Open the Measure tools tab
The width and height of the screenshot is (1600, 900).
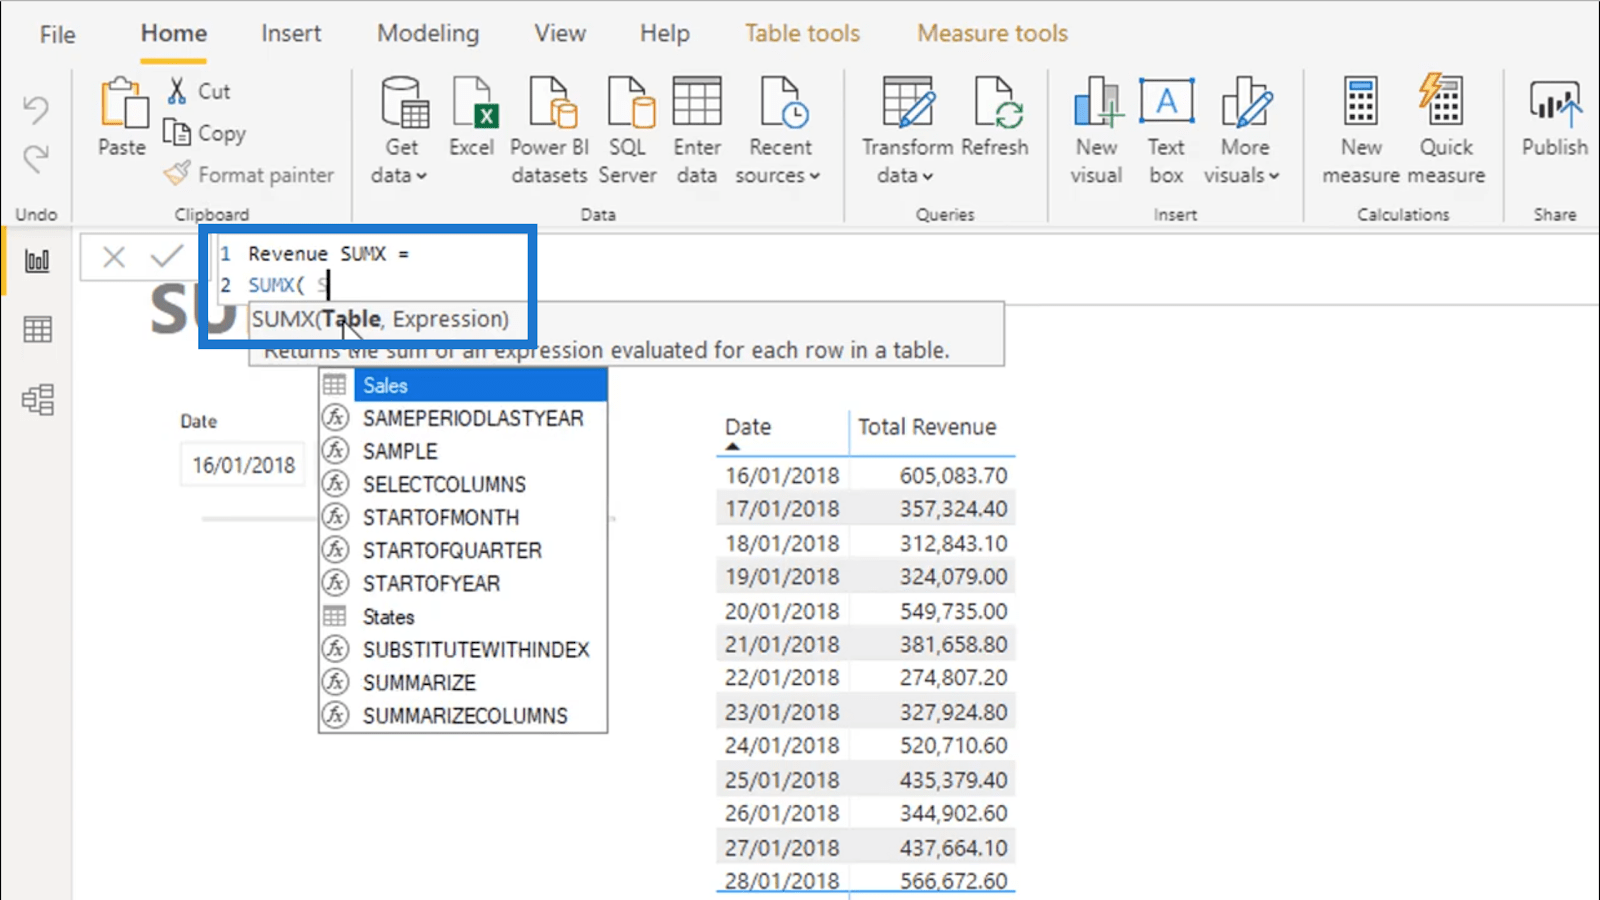click(x=993, y=33)
